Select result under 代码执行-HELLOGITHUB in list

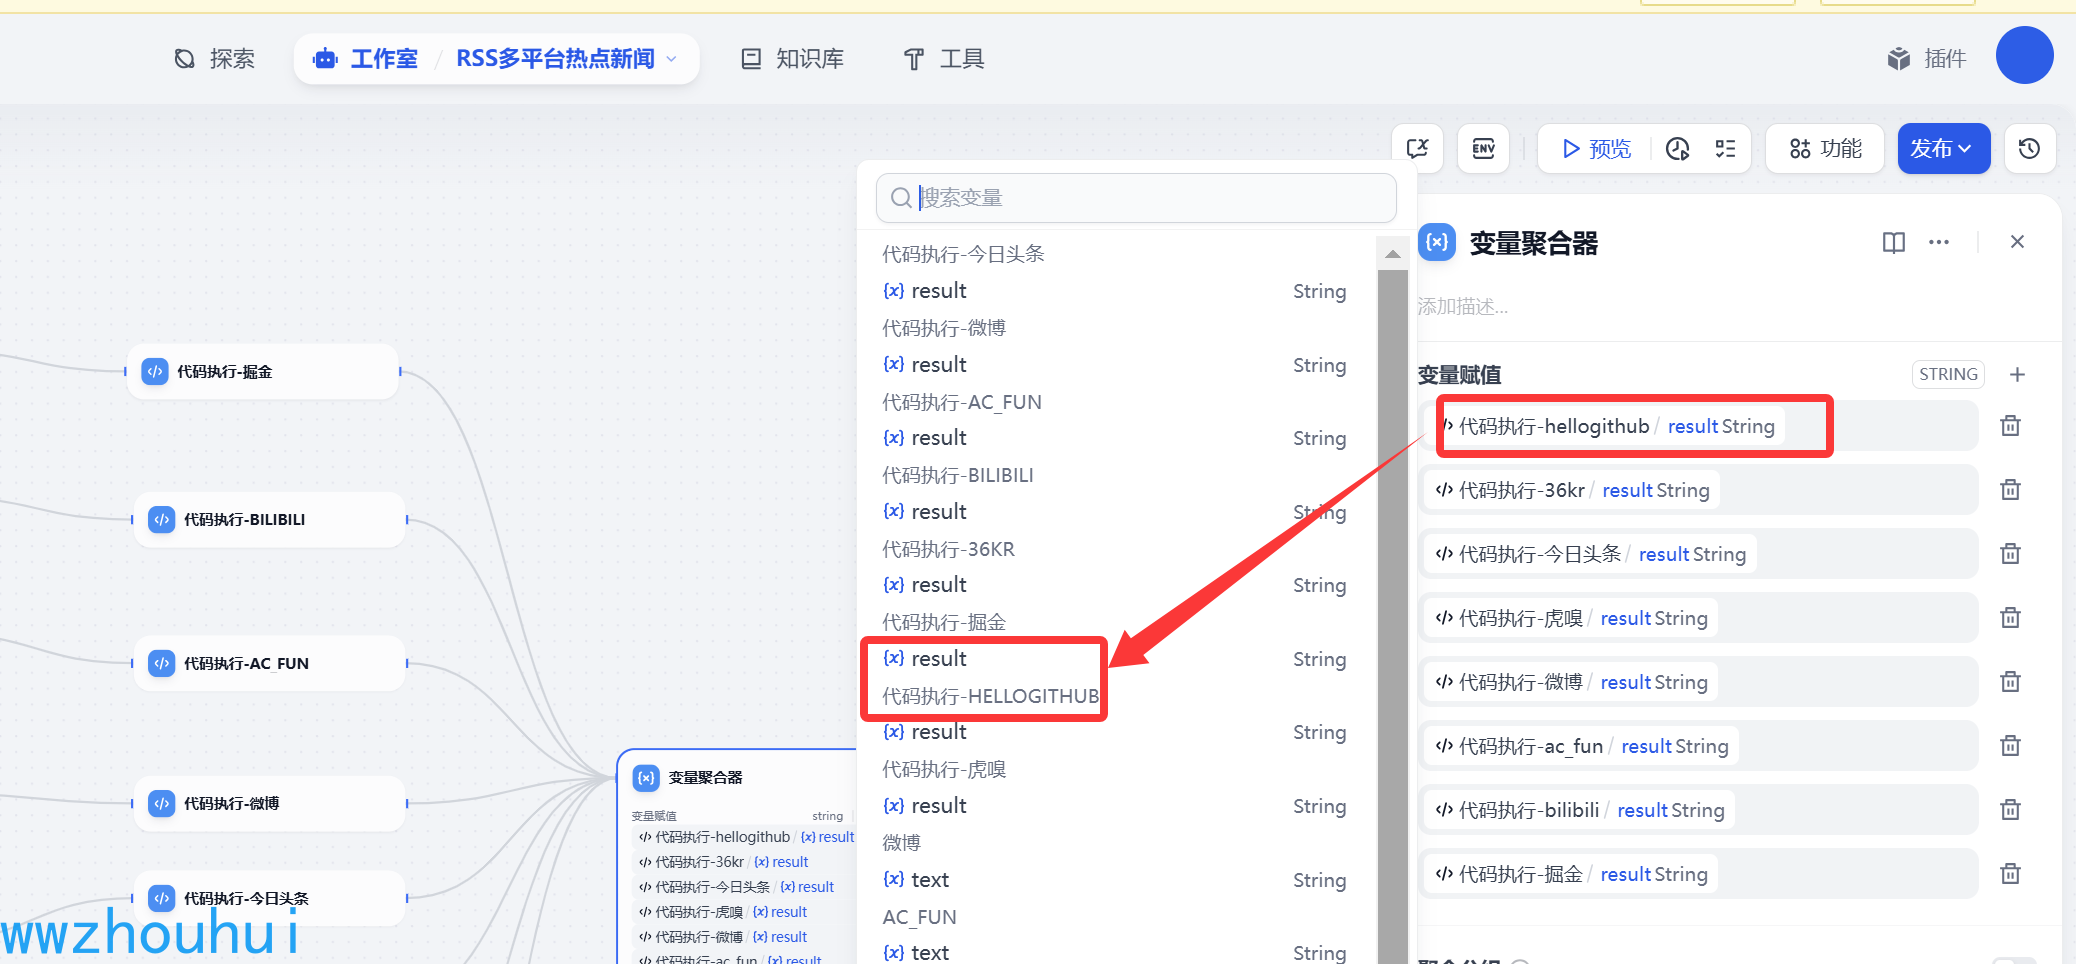(1114, 732)
